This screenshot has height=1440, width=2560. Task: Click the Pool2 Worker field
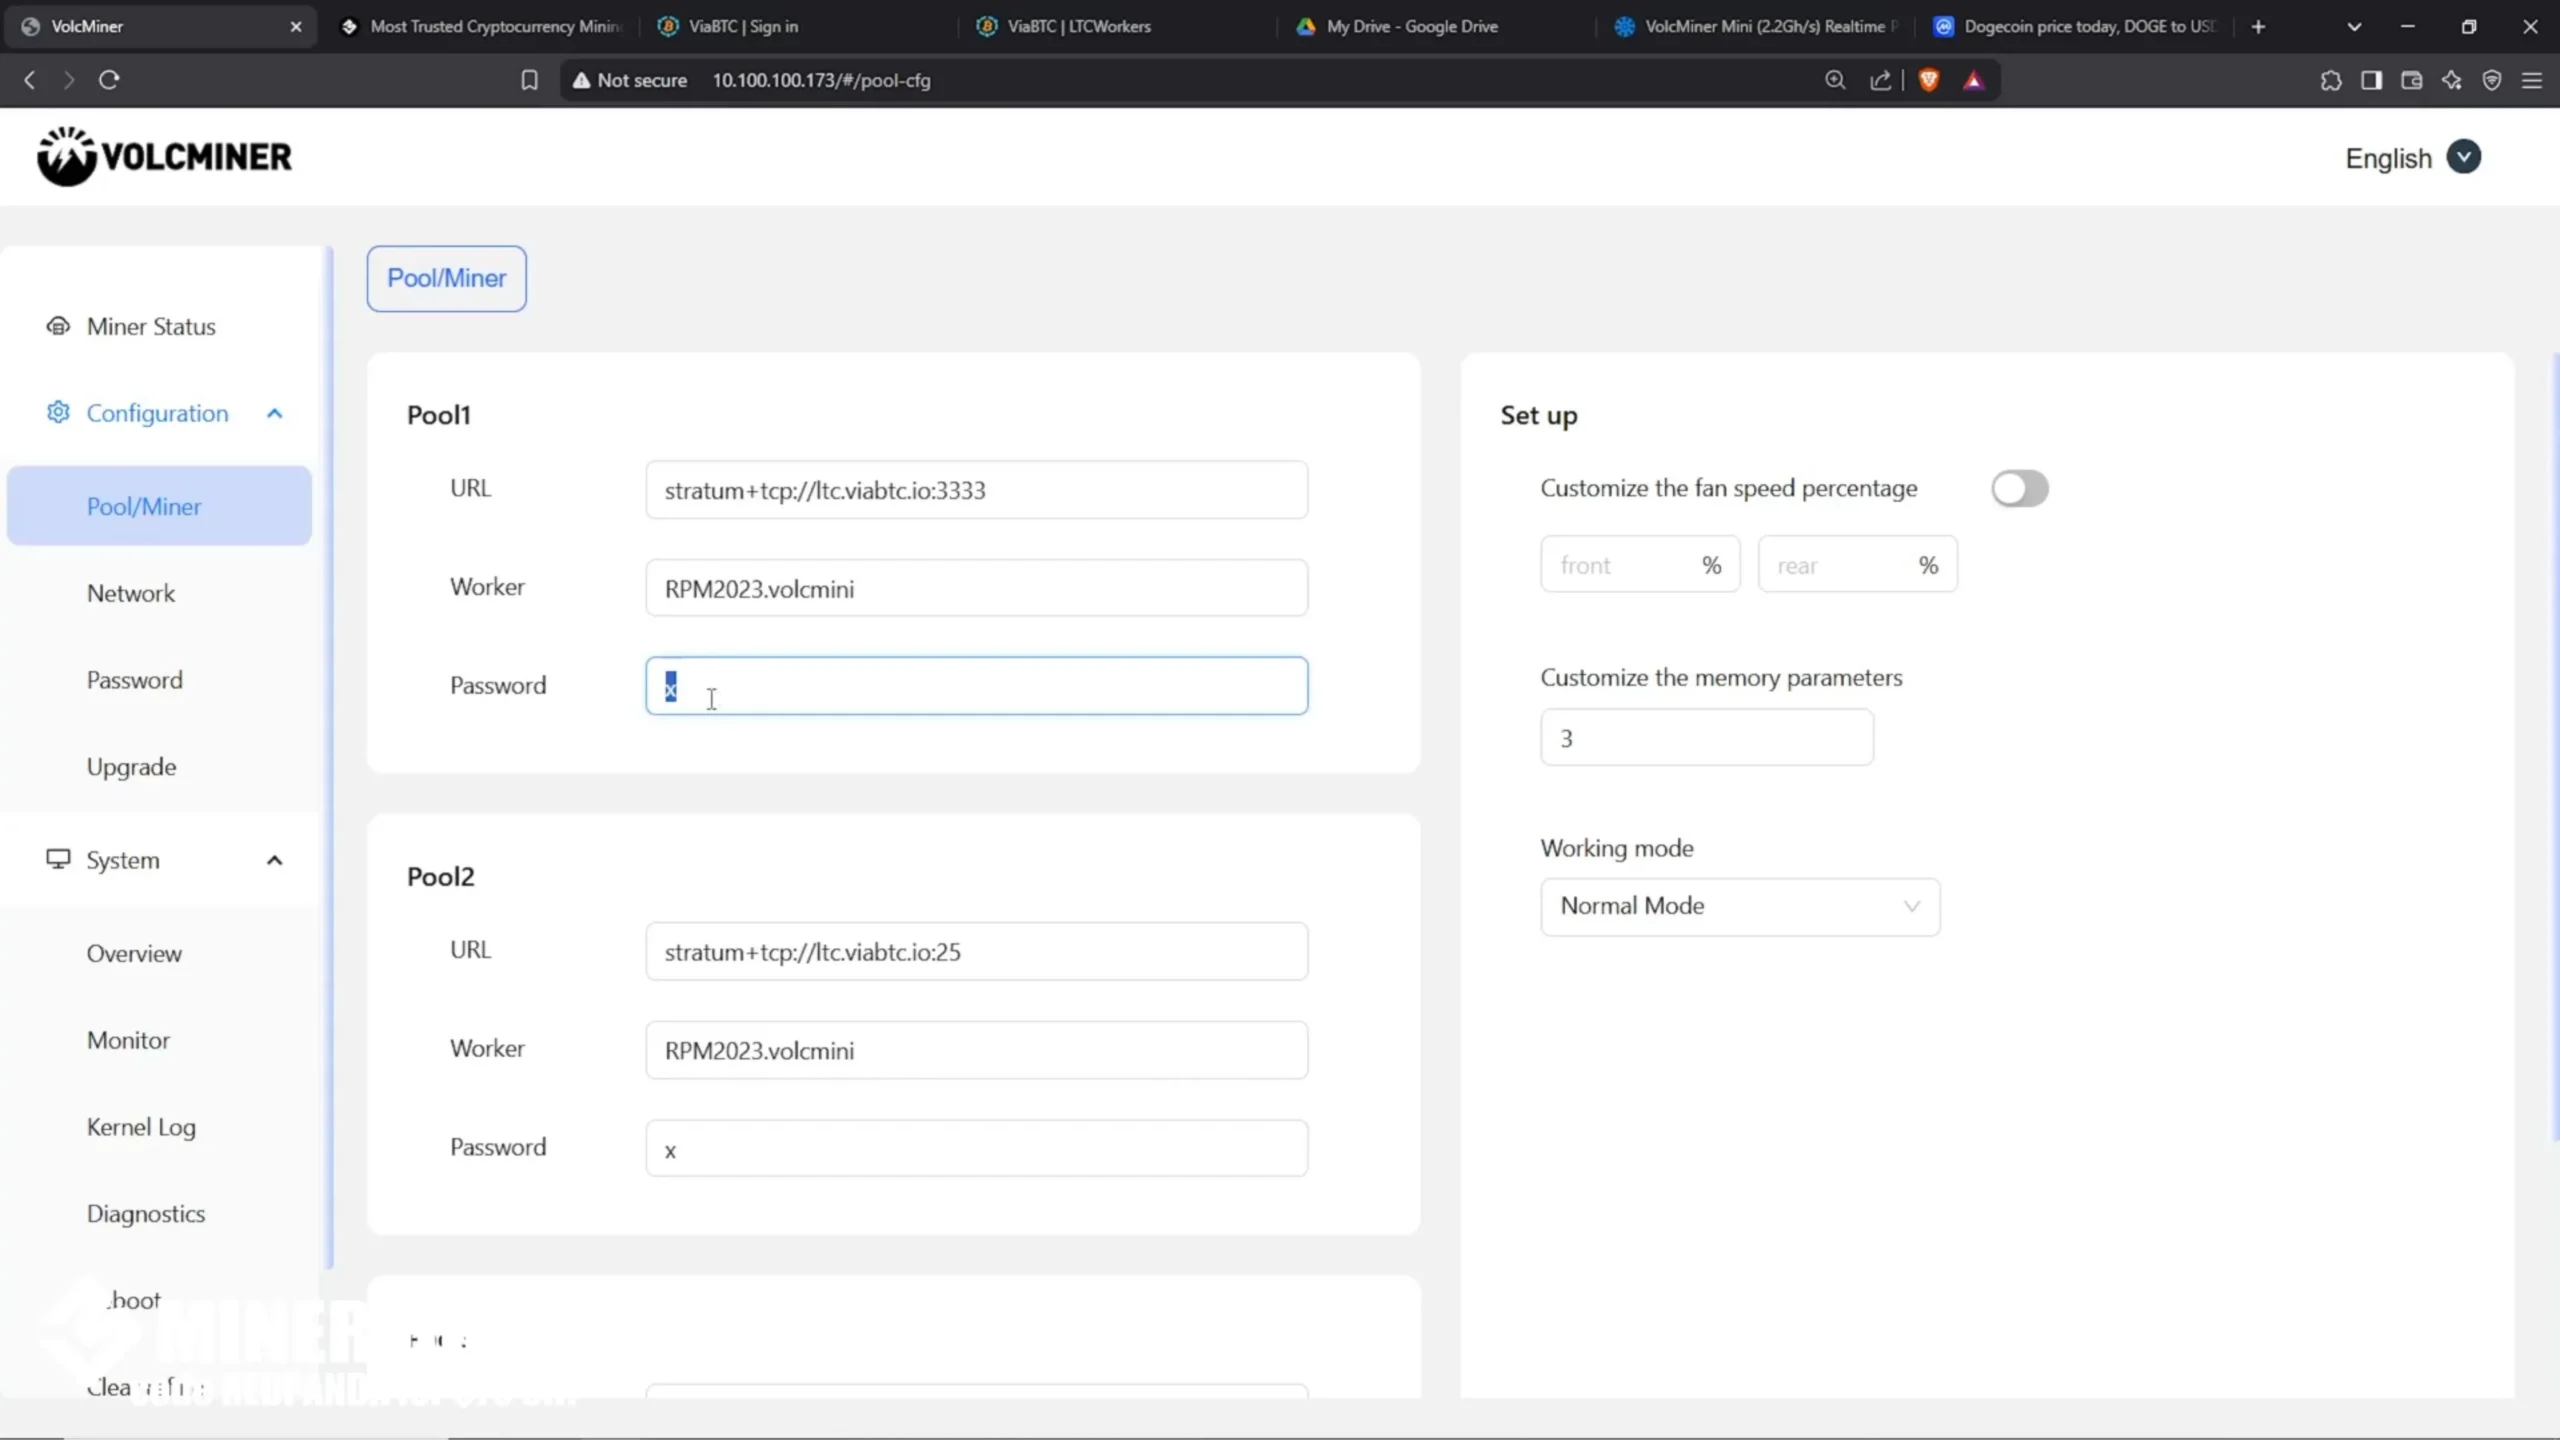[x=976, y=1050]
